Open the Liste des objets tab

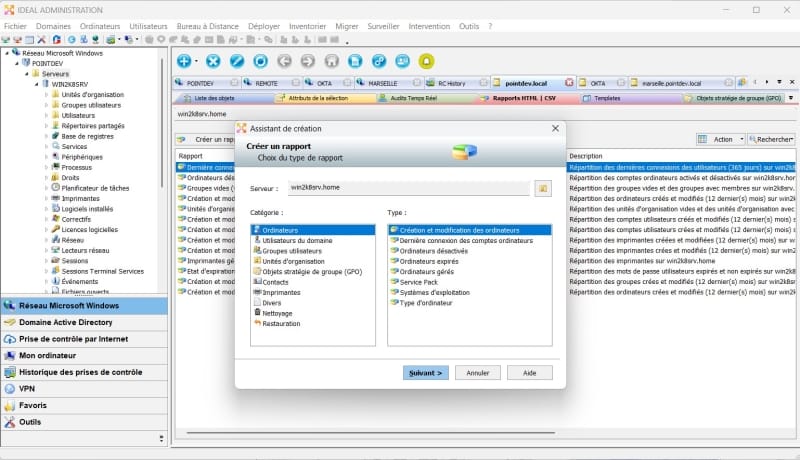coord(214,98)
